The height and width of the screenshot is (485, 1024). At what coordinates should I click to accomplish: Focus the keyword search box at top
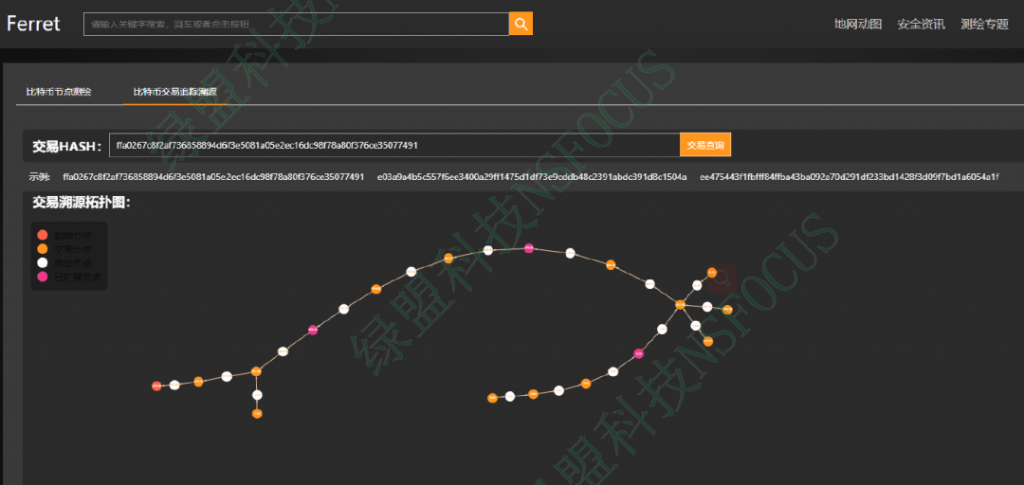pos(296,24)
